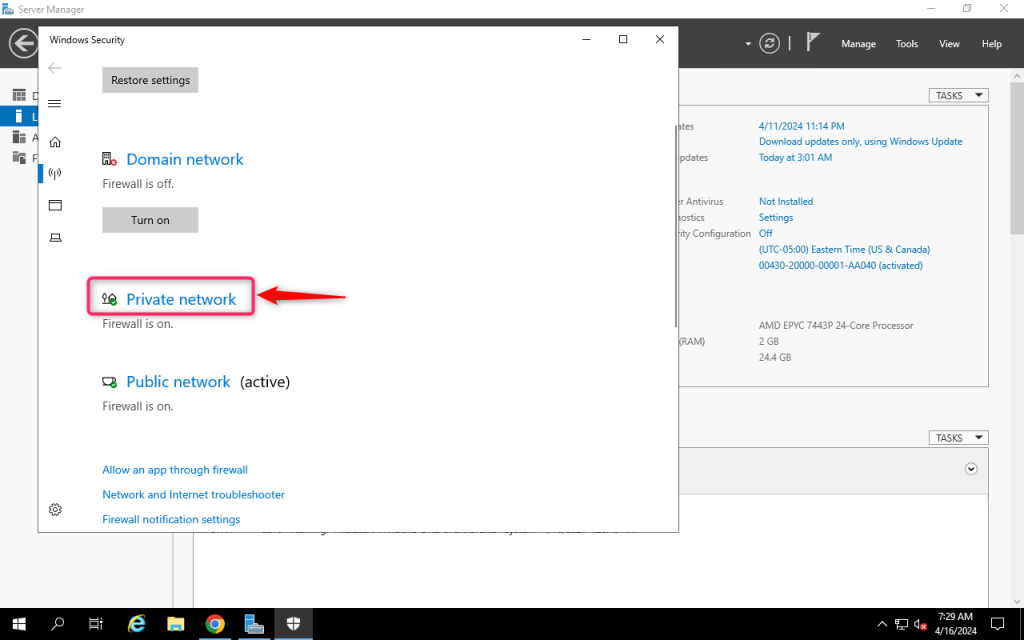This screenshot has height=640, width=1024.
Task: Select the Firewall & network protection sidebar icon
Action: pos(56,173)
